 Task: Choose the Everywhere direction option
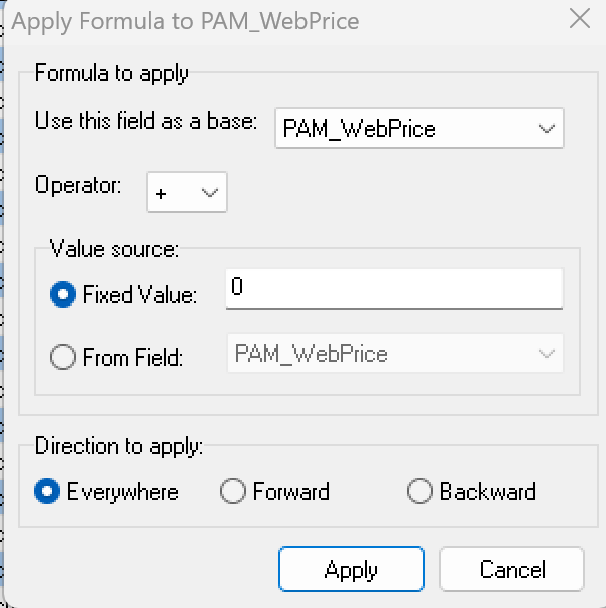(47, 492)
